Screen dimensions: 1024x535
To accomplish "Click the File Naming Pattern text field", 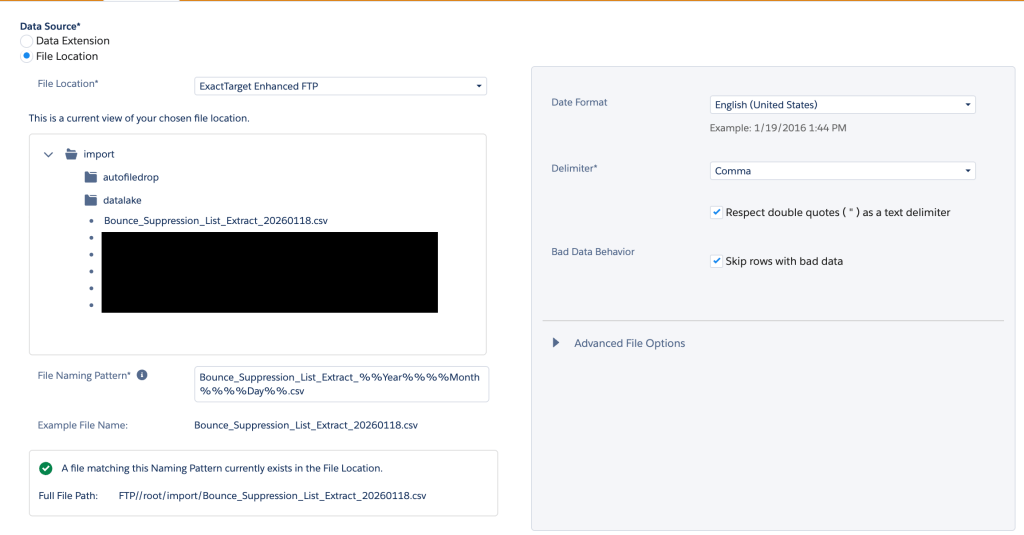I will (x=340, y=384).
